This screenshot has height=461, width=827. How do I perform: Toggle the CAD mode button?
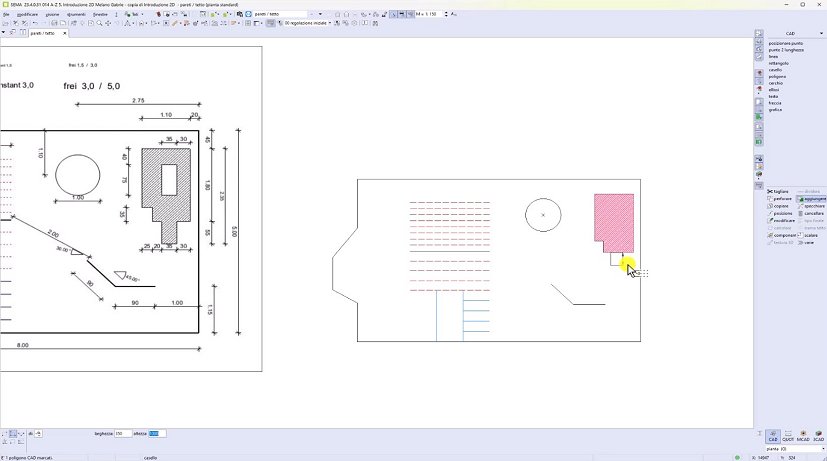(773, 436)
